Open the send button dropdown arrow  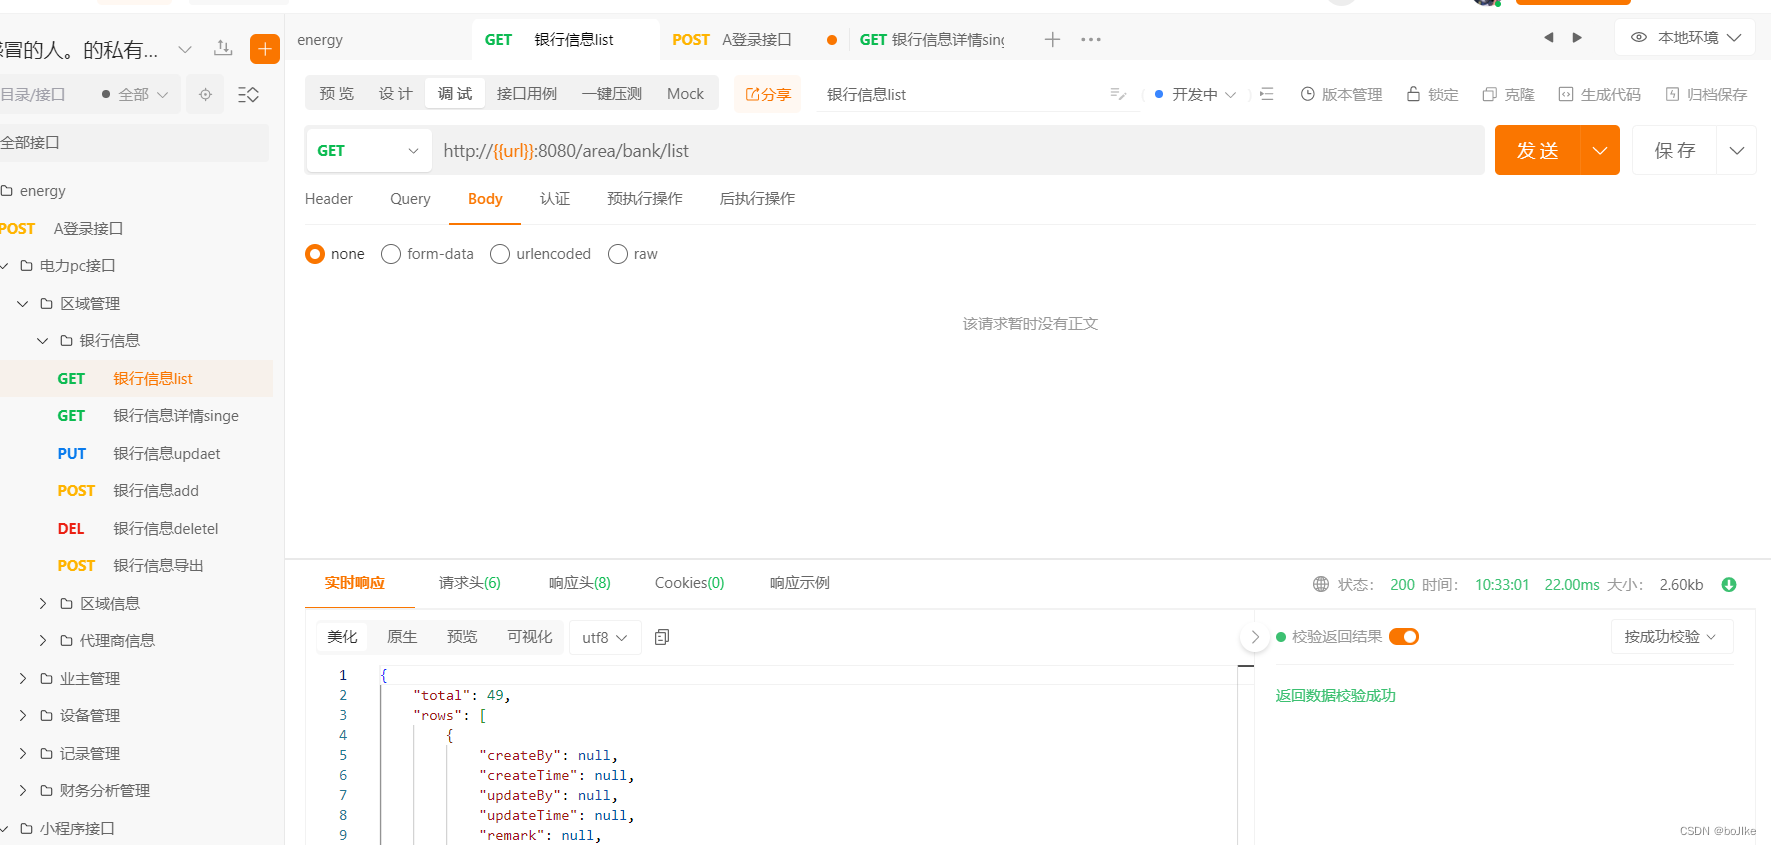(x=1600, y=150)
